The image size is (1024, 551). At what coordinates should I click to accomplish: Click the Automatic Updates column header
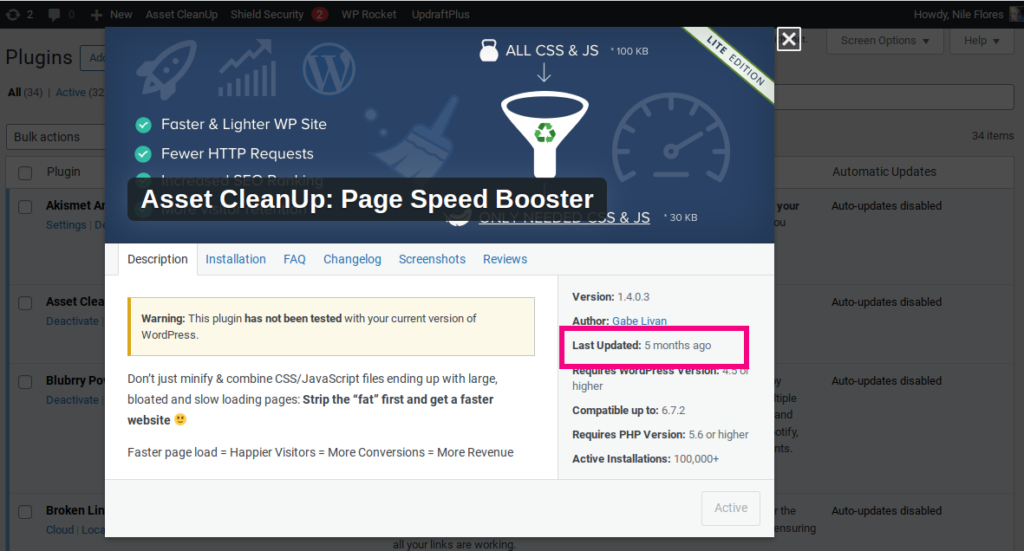coord(884,172)
